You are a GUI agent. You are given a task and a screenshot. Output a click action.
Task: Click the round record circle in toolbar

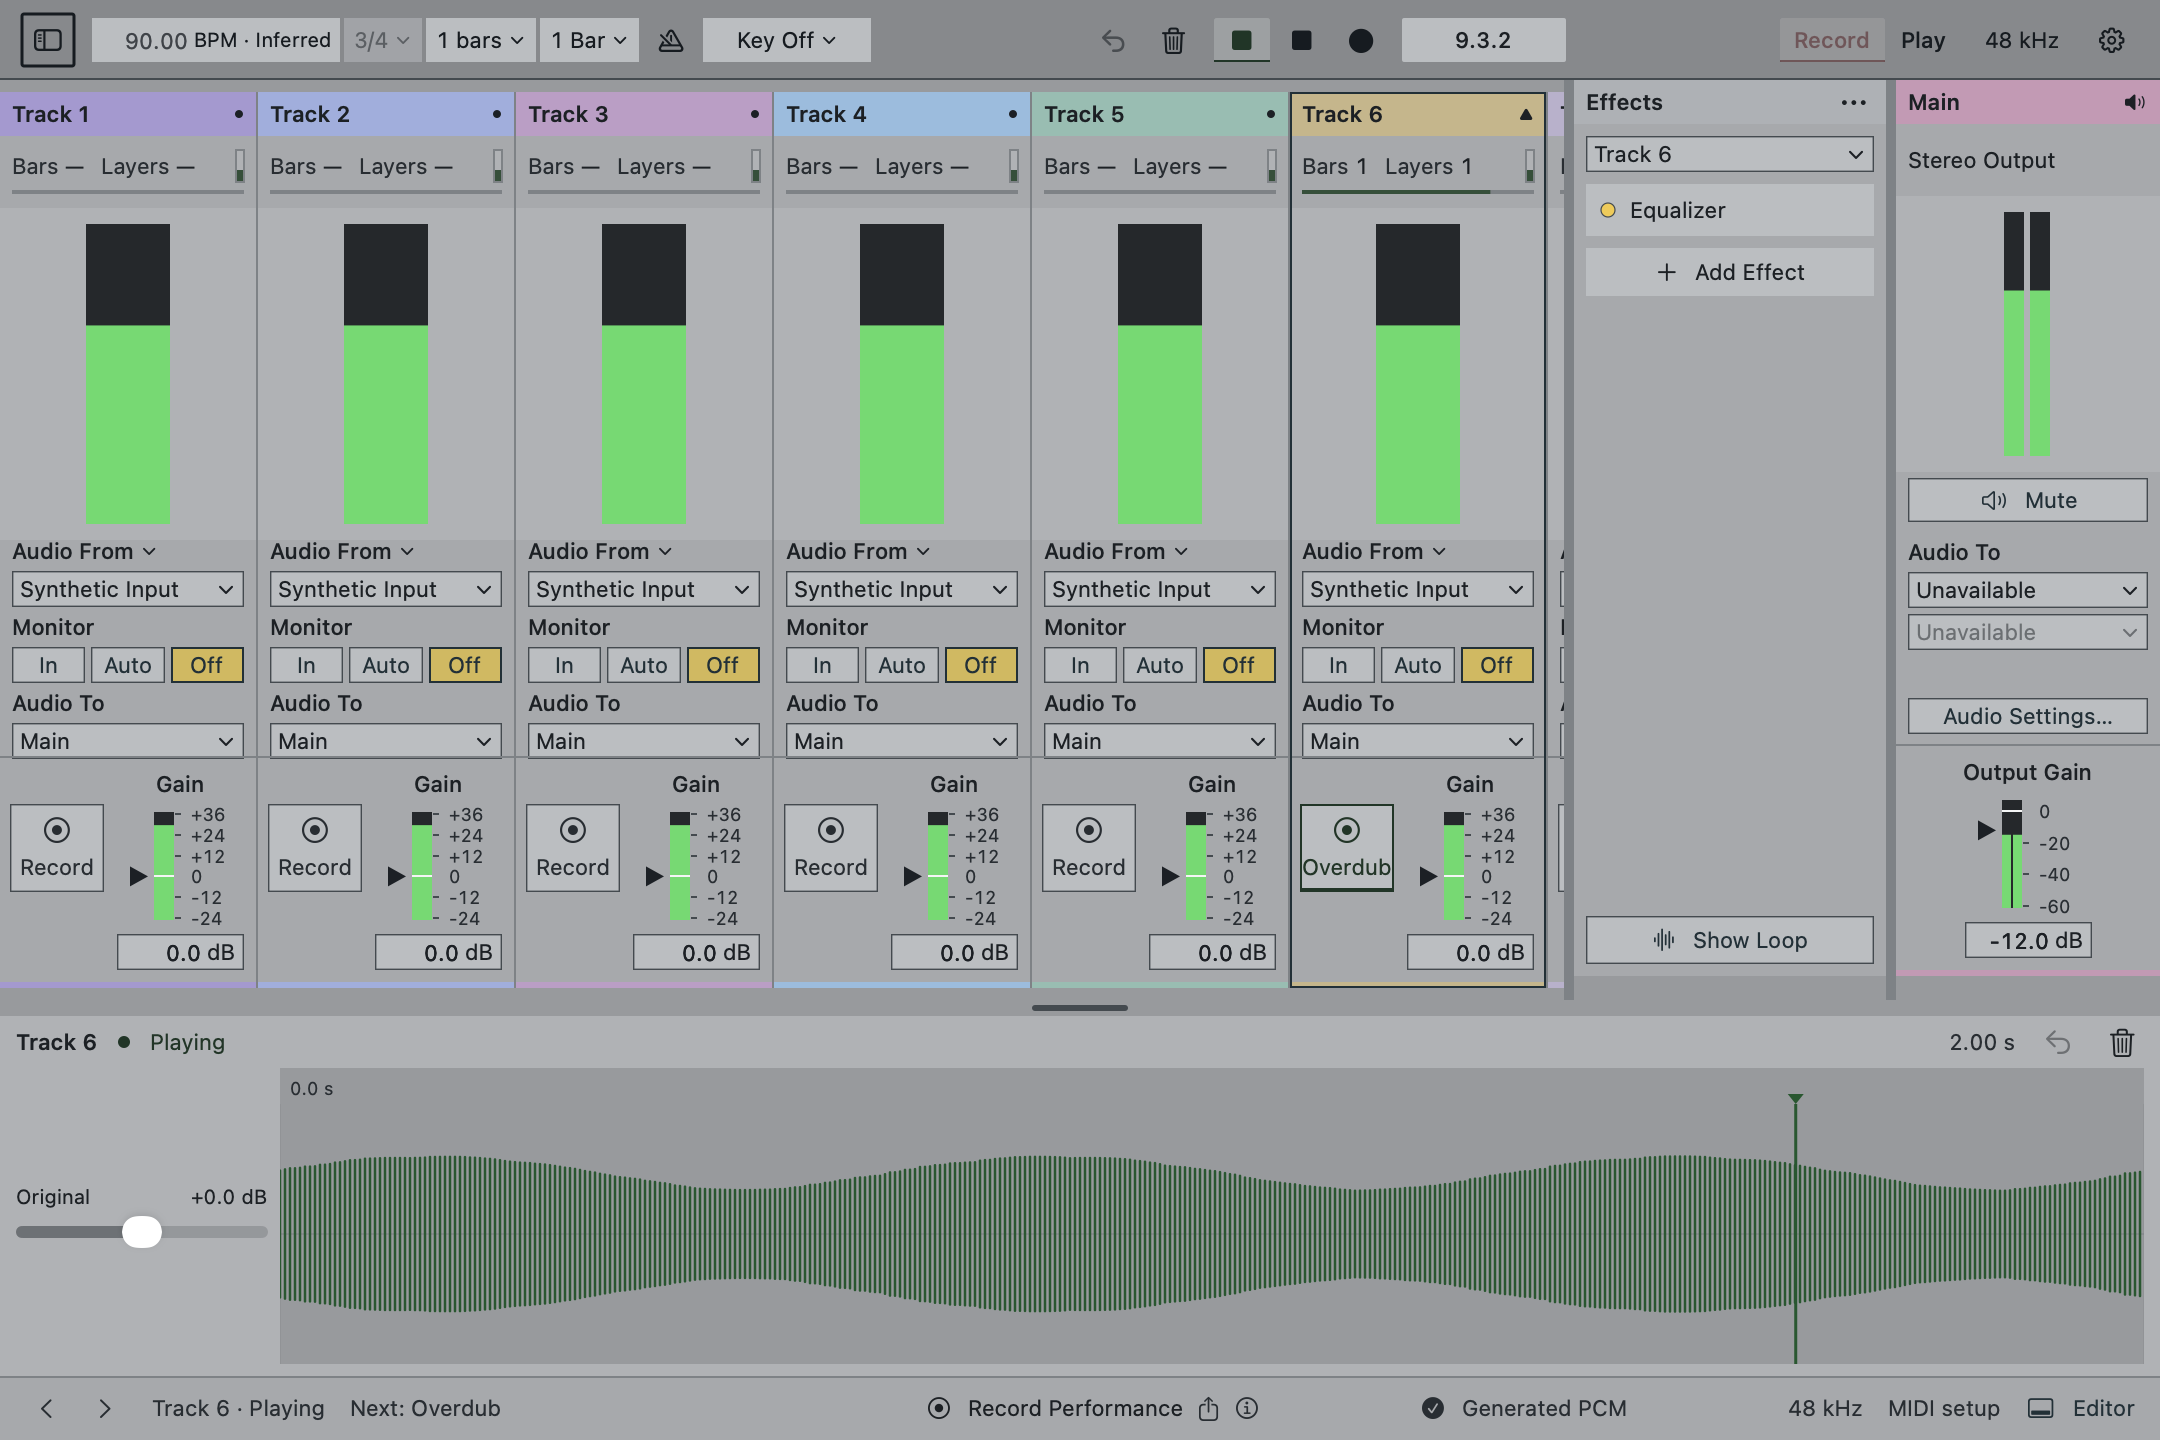click(x=1361, y=40)
